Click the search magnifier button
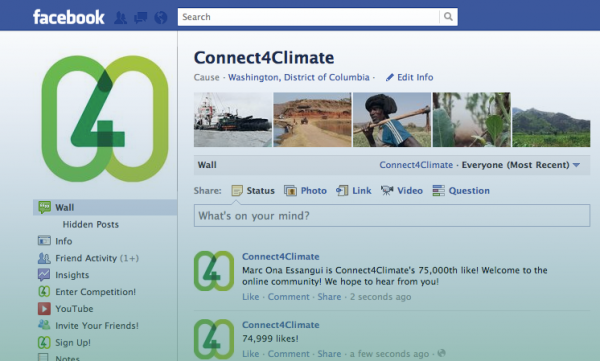600x361 pixels. 448,17
